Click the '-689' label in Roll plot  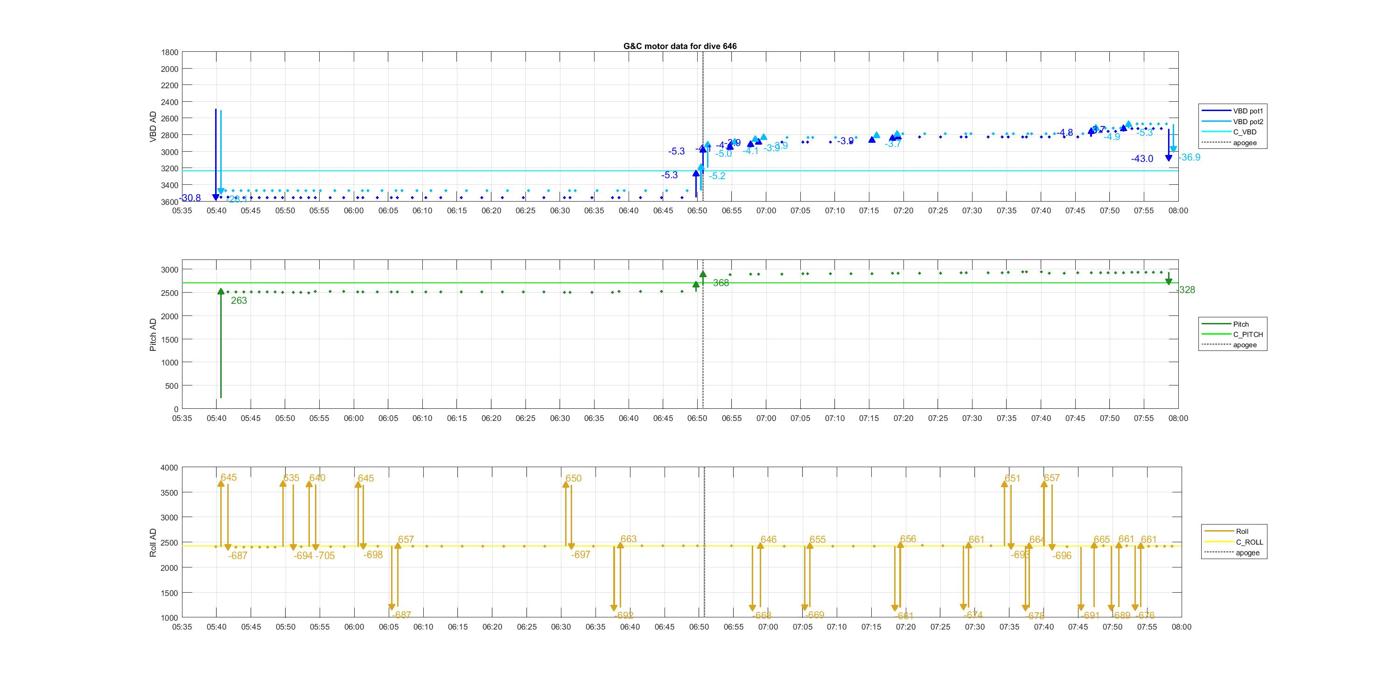(x=1121, y=616)
